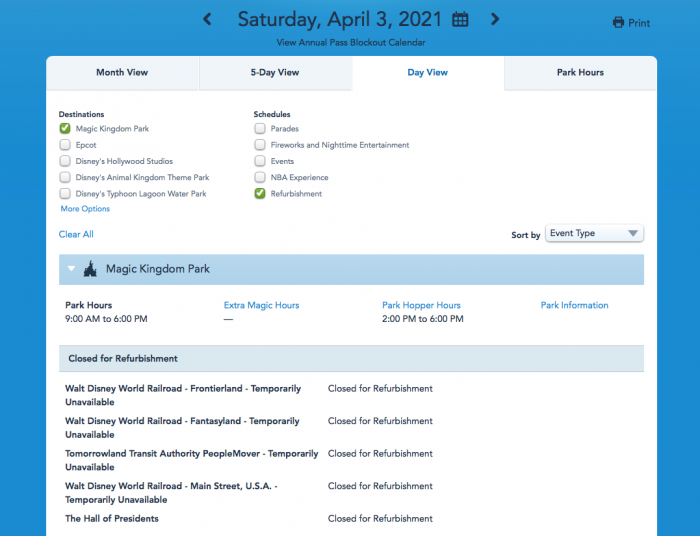
Task: Uncheck the Magic Kingdom Park checkbox
Action: click(x=65, y=129)
